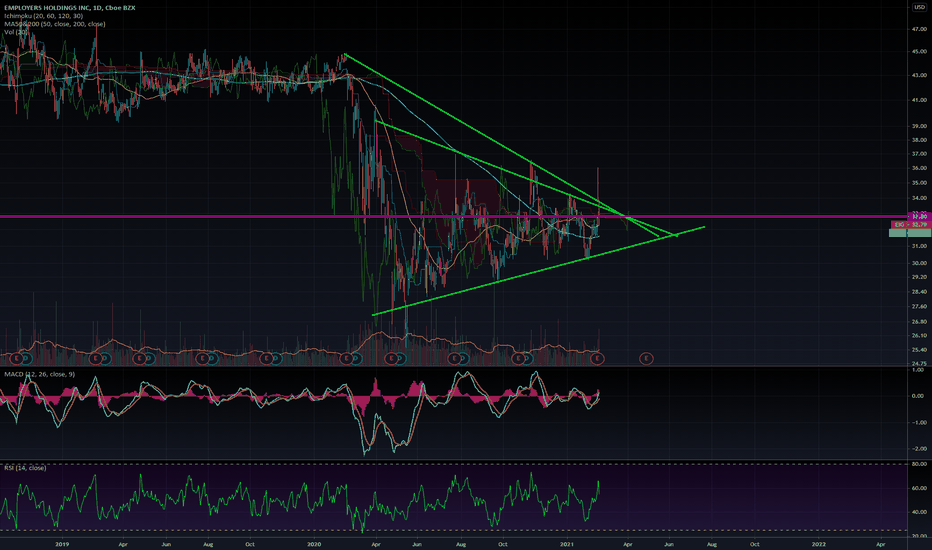This screenshot has height=550, width=932.
Task: Open the April 2019 earnings E marker
Action: tap(139, 359)
